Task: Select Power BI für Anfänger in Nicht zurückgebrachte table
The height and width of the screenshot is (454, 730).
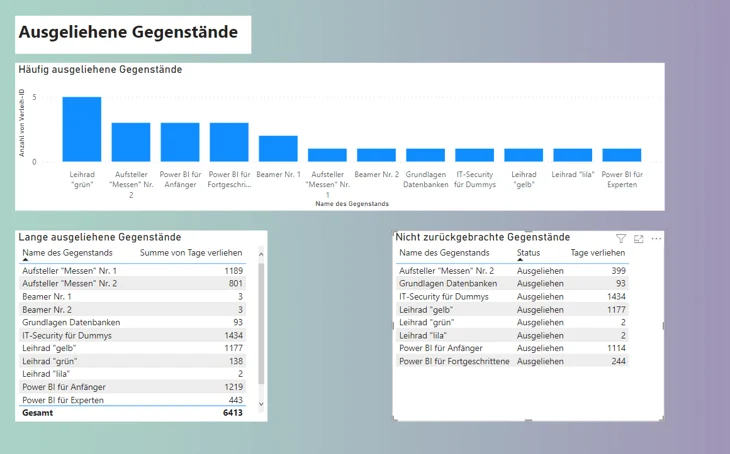Action: pos(440,348)
